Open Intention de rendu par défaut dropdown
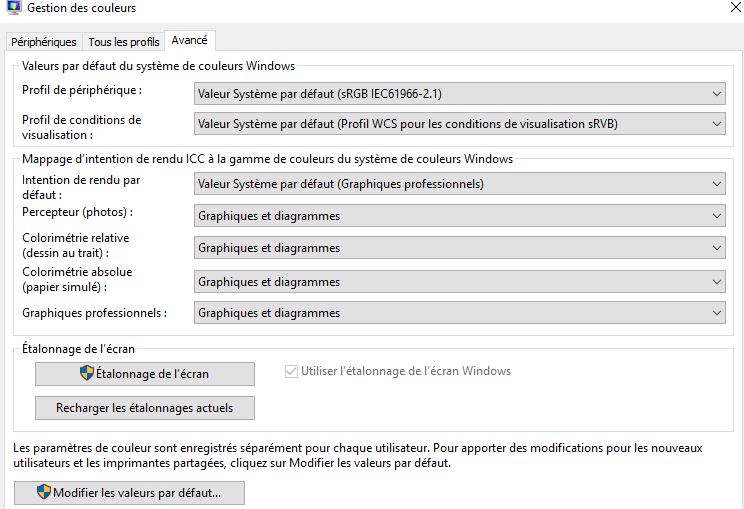Screen dimensions: 744x509 pyautogui.click(x=459, y=184)
